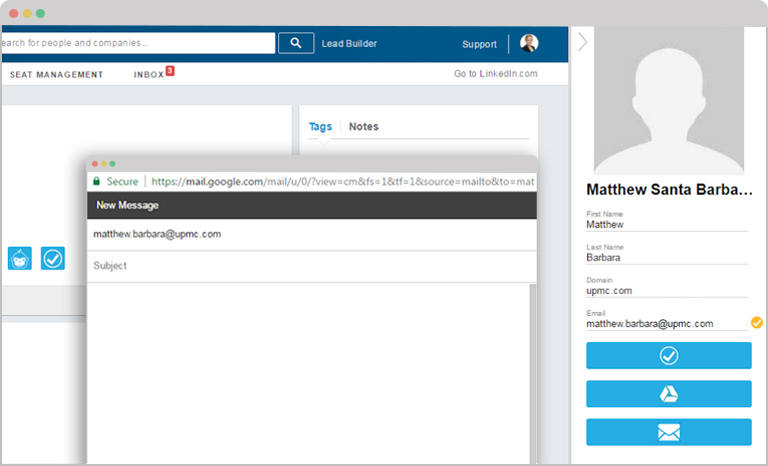
Task: Click the envelope send email button
Action: click(669, 432)
